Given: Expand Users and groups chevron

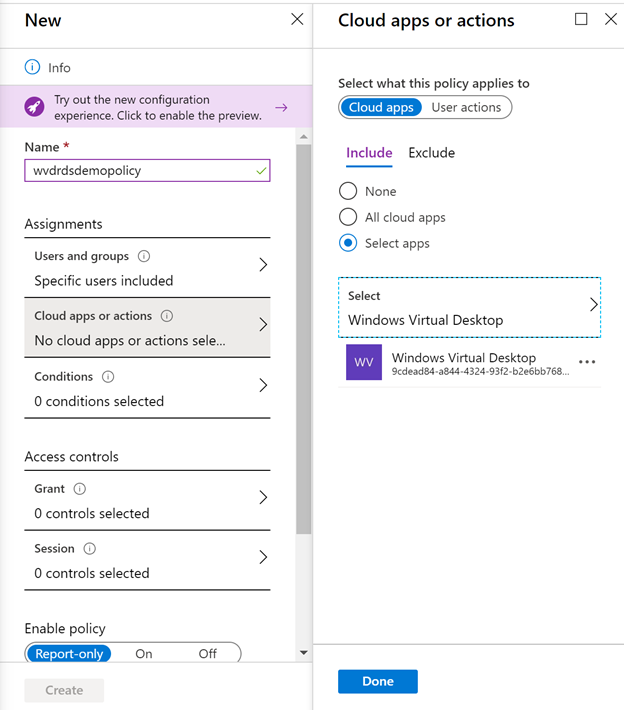Looking at the screenshot, I should pyautogui.click(x=263, y=265).
